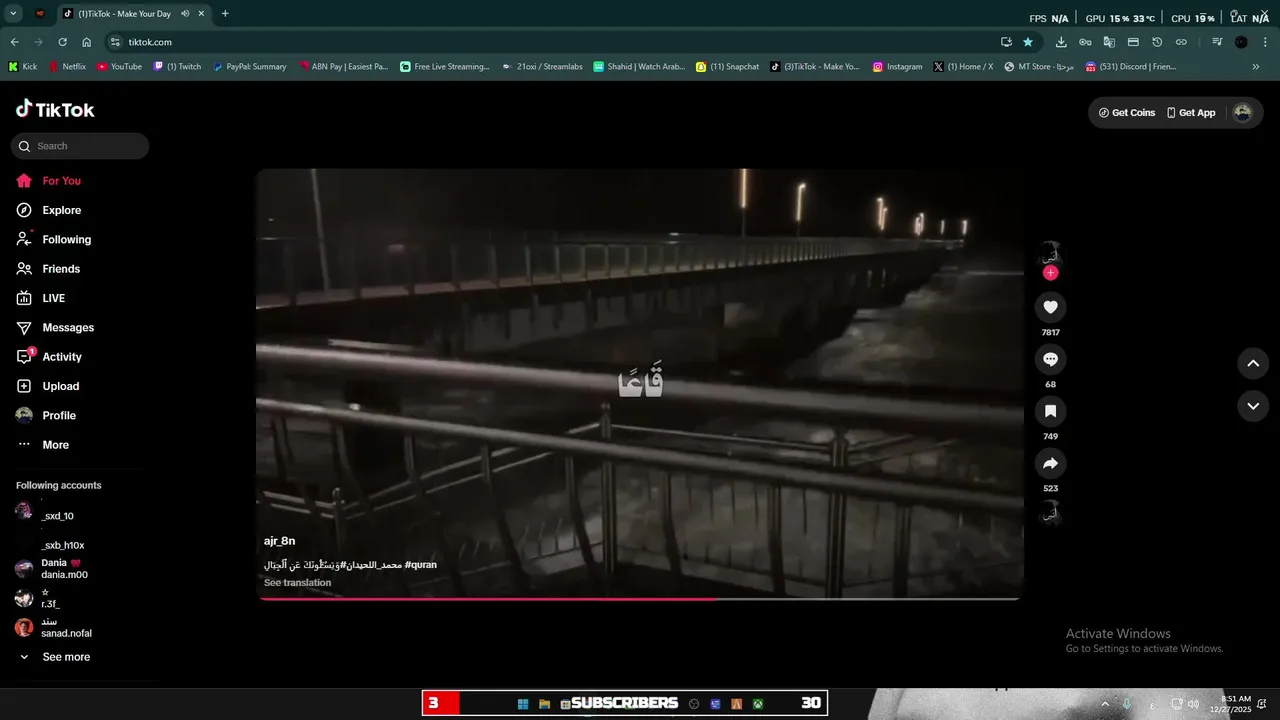Click the video to pause playback
1280x720 pixels.
pyautogui.click(x=640, y=384)
